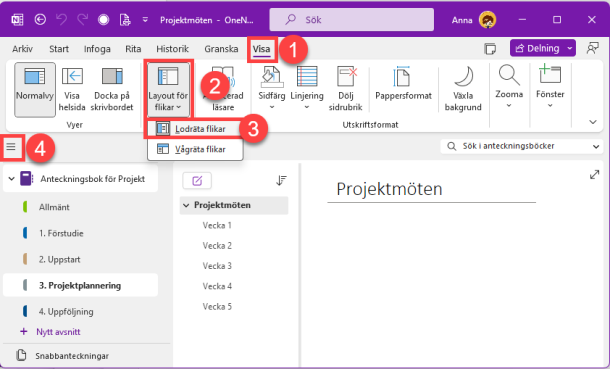
Task: Expand the notebook search scope dropdown arrow
Action: (x=596, y=147)
